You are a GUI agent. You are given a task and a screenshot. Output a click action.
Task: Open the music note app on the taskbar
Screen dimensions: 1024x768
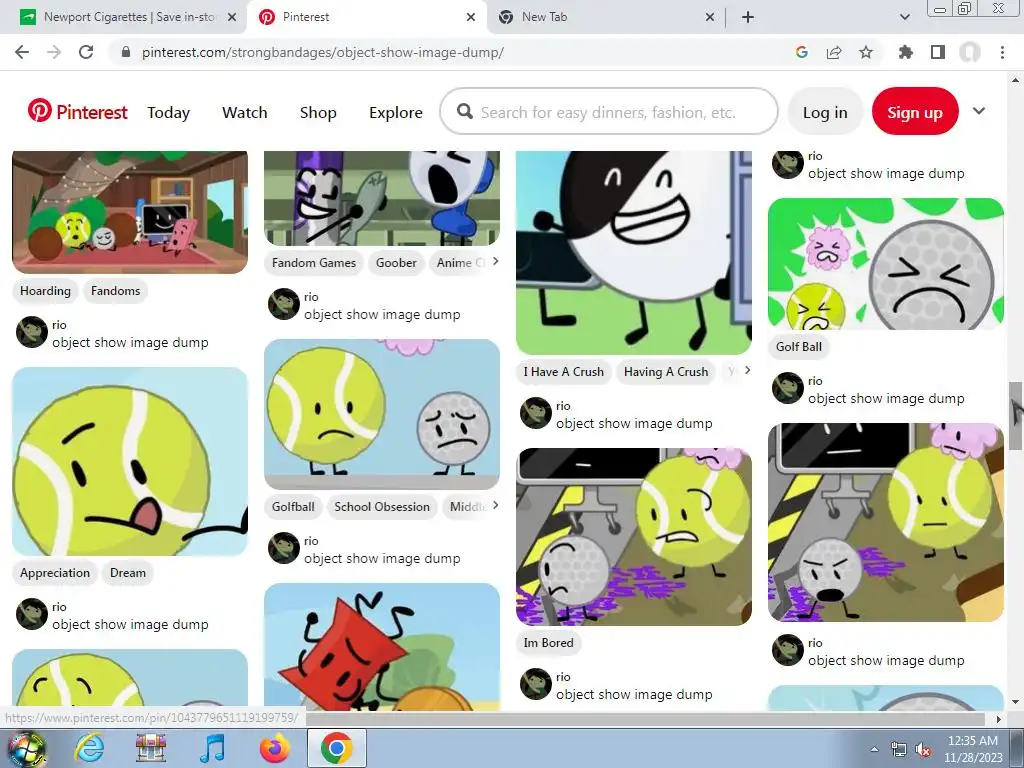point(212,748)
